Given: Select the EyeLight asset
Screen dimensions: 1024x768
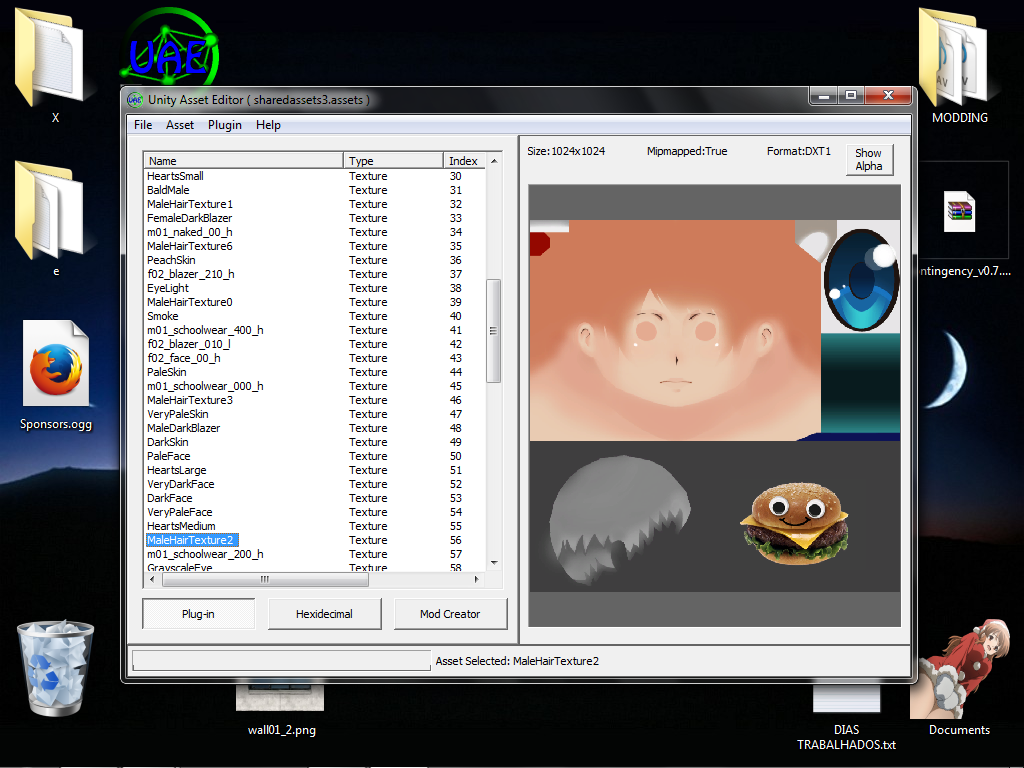Looking at the screenshot, I should 315,288.
